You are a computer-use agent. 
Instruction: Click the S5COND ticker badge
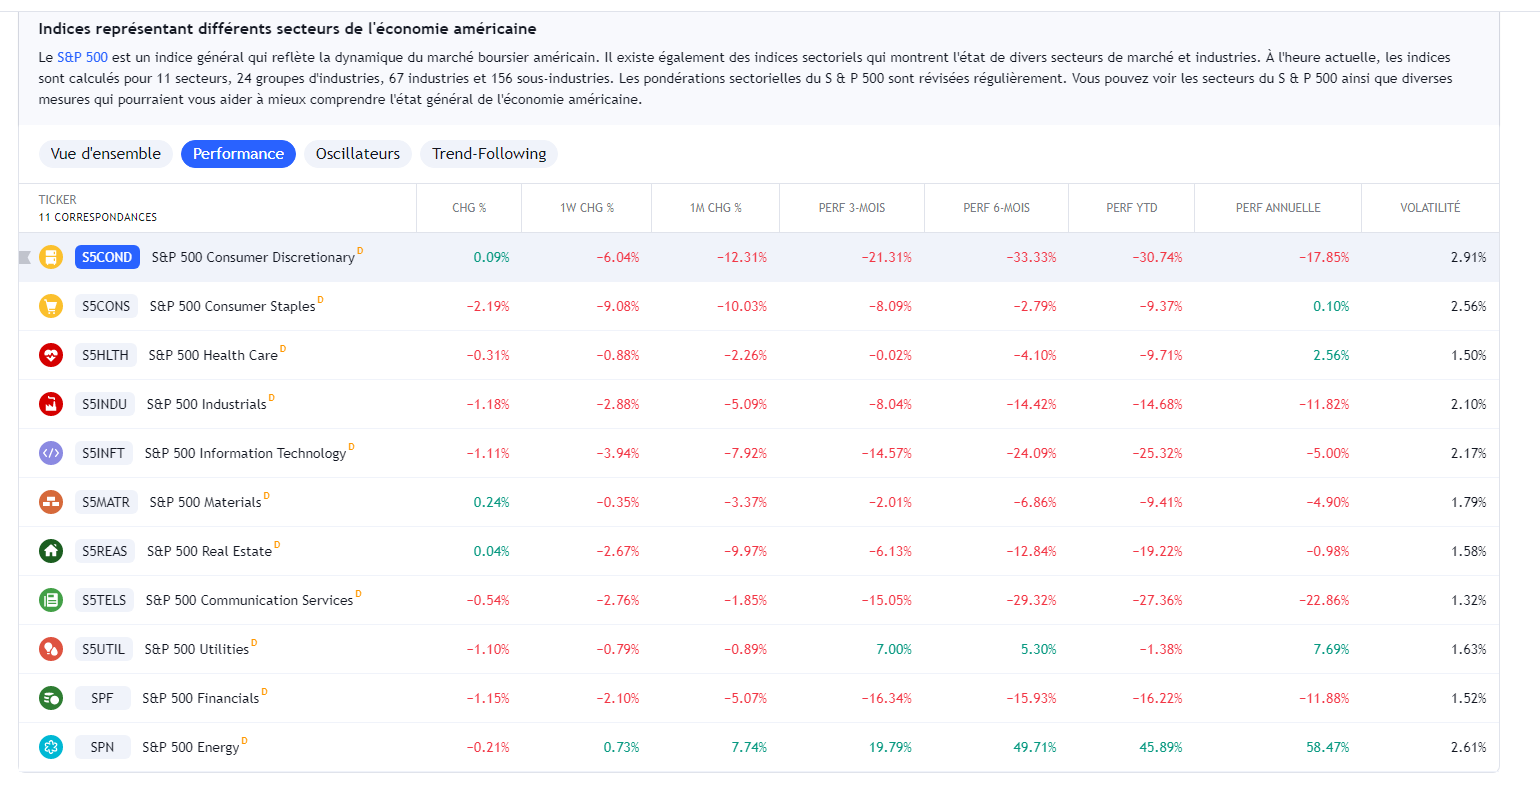(x=107, y=257)
